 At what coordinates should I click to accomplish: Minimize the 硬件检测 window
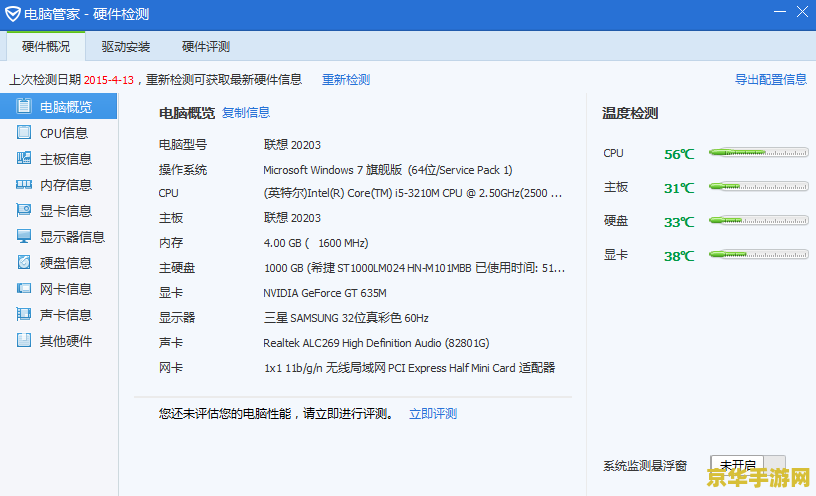tap(780, 11)
